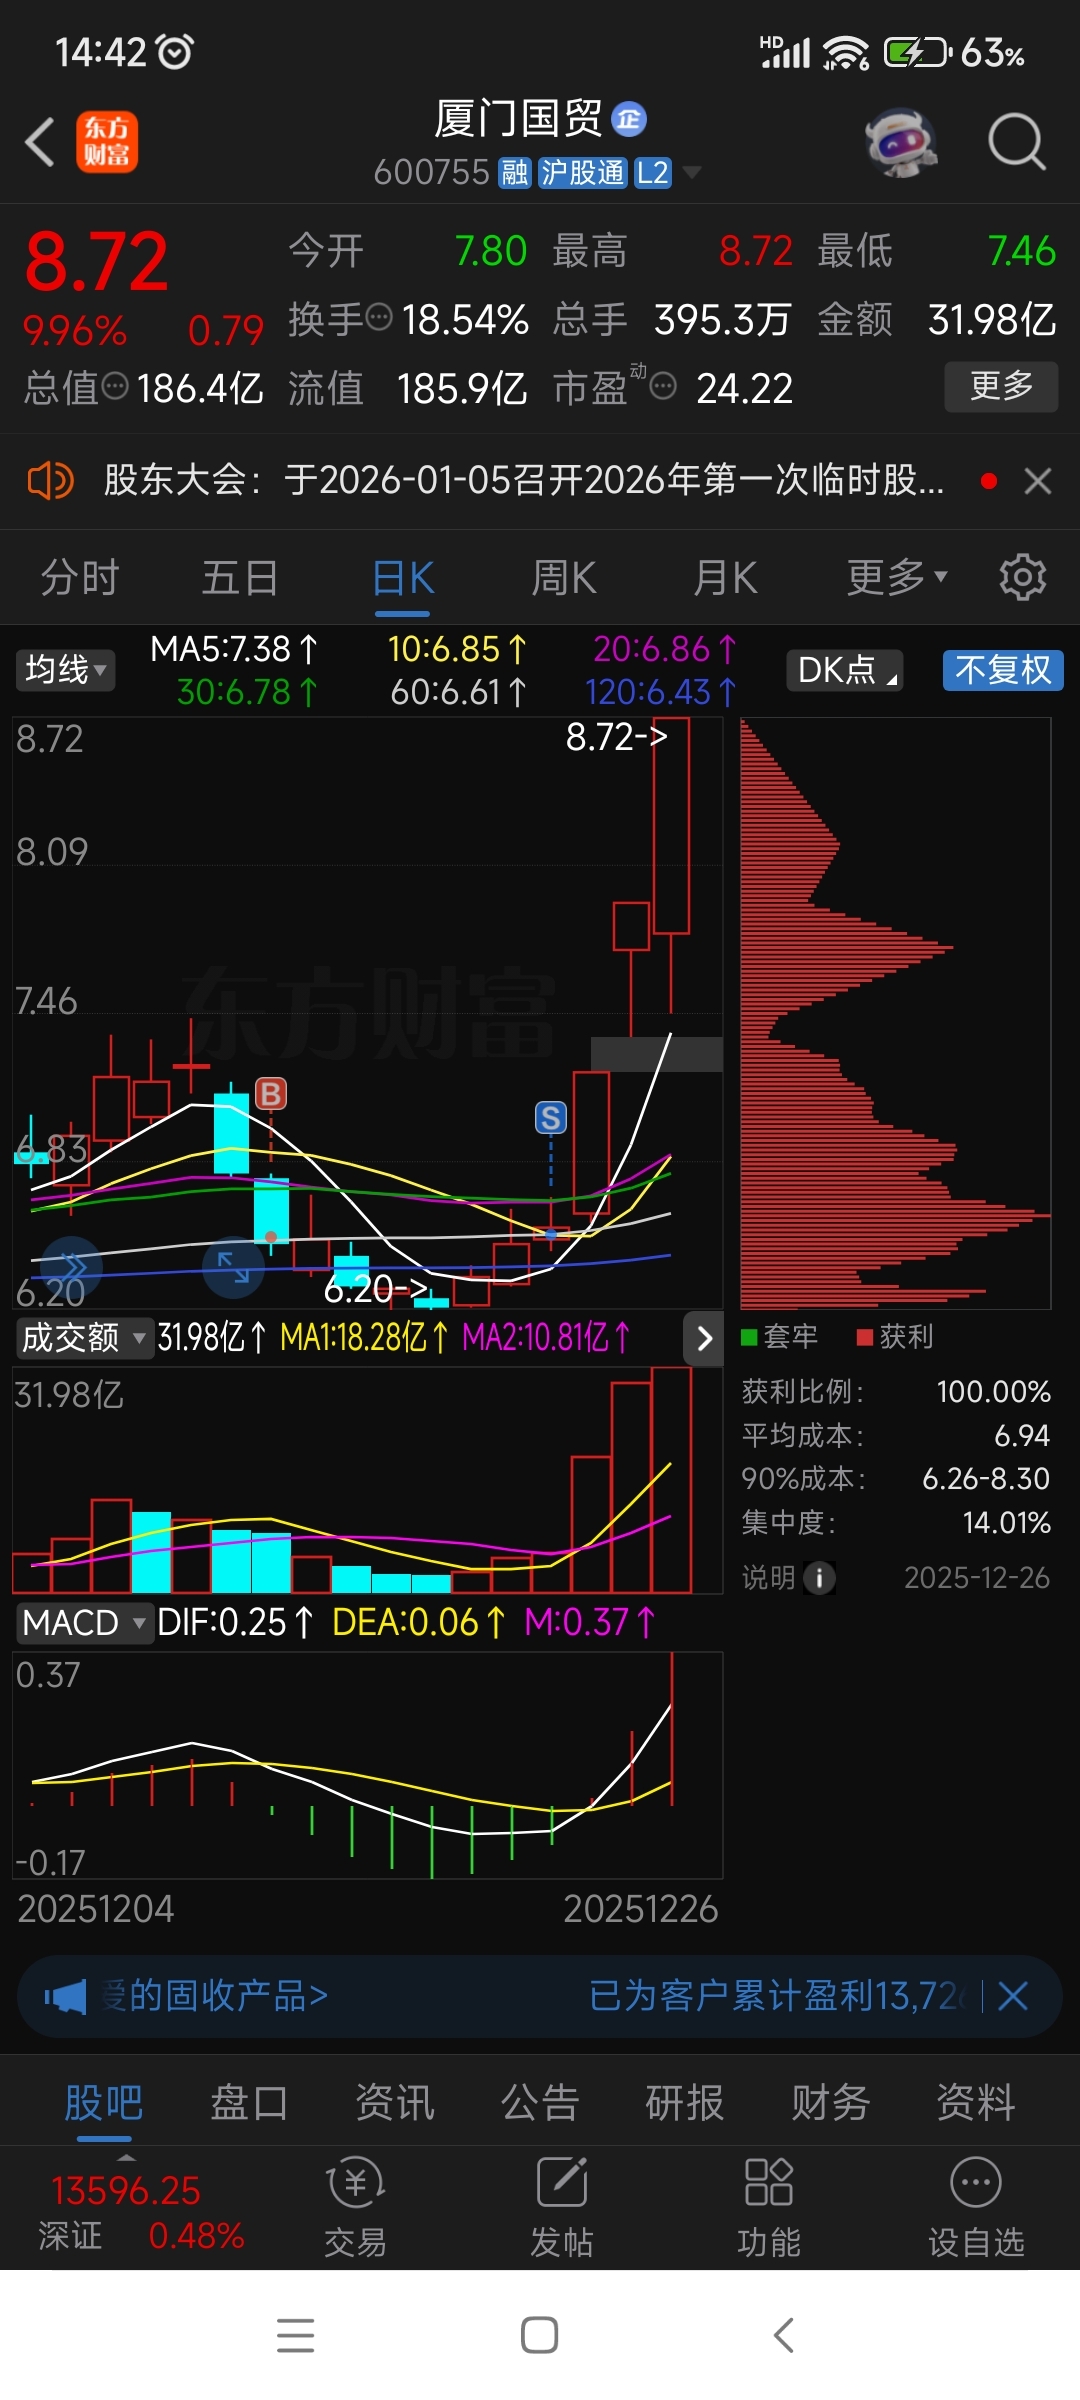This screenshot has height=2400, width=1080.
Task: Tap the double-arrow chart scroll button
Action: click(x=70, y=1268)
